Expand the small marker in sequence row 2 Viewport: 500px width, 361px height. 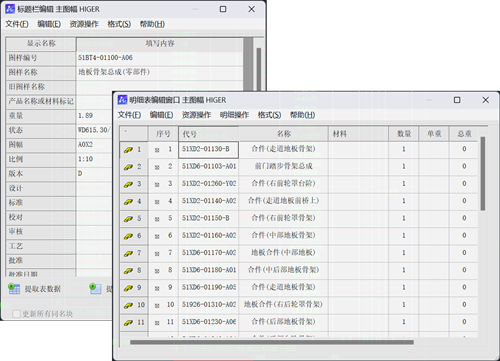[x=157, y=168]
